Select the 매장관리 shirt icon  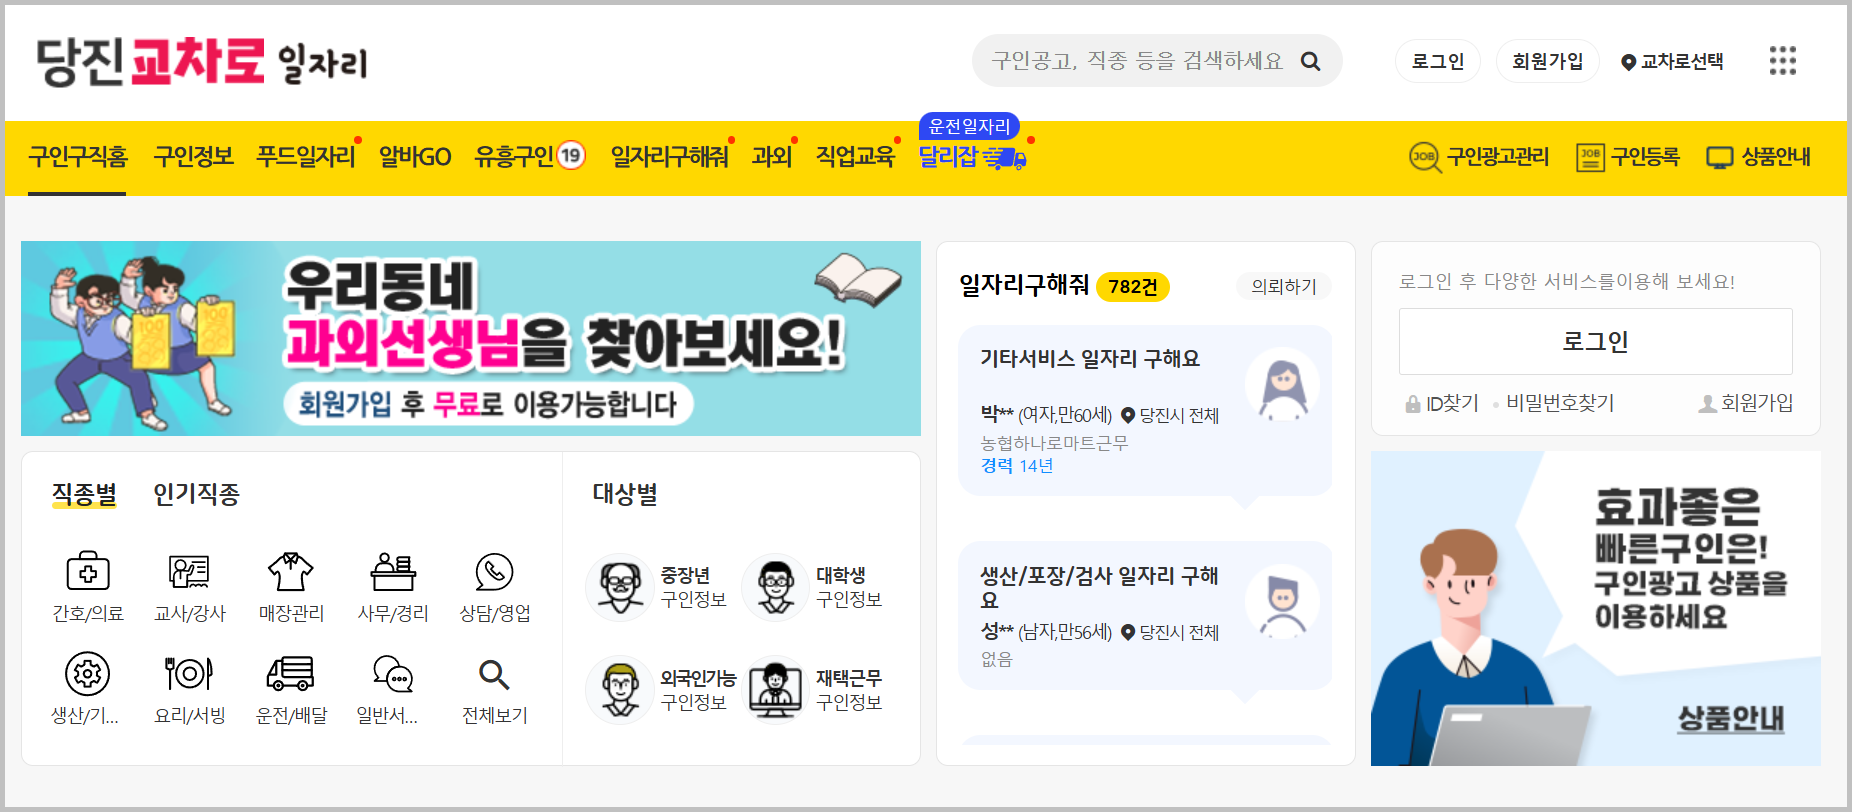(x=291, y=572)
